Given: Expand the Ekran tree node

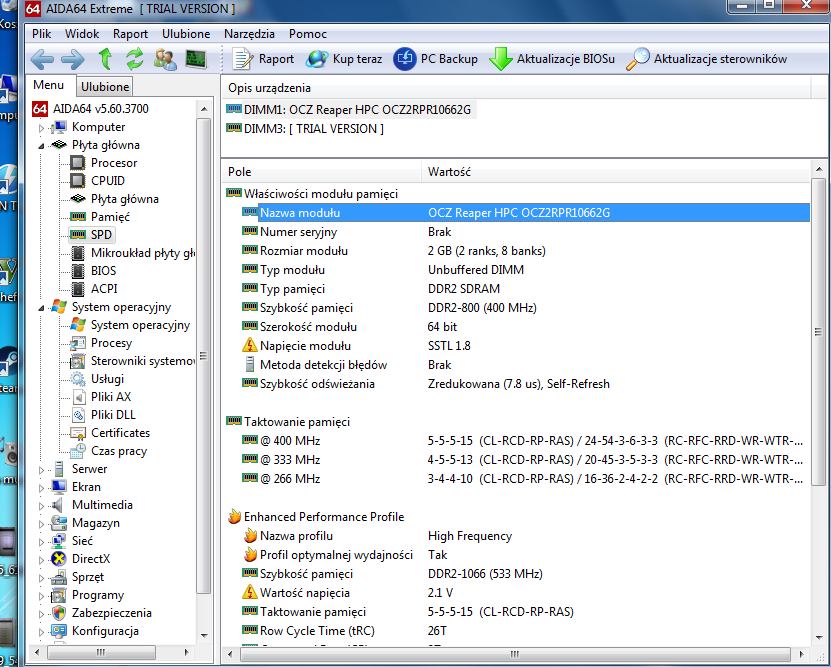Looking at the screenshot, I should click(41, 488).
